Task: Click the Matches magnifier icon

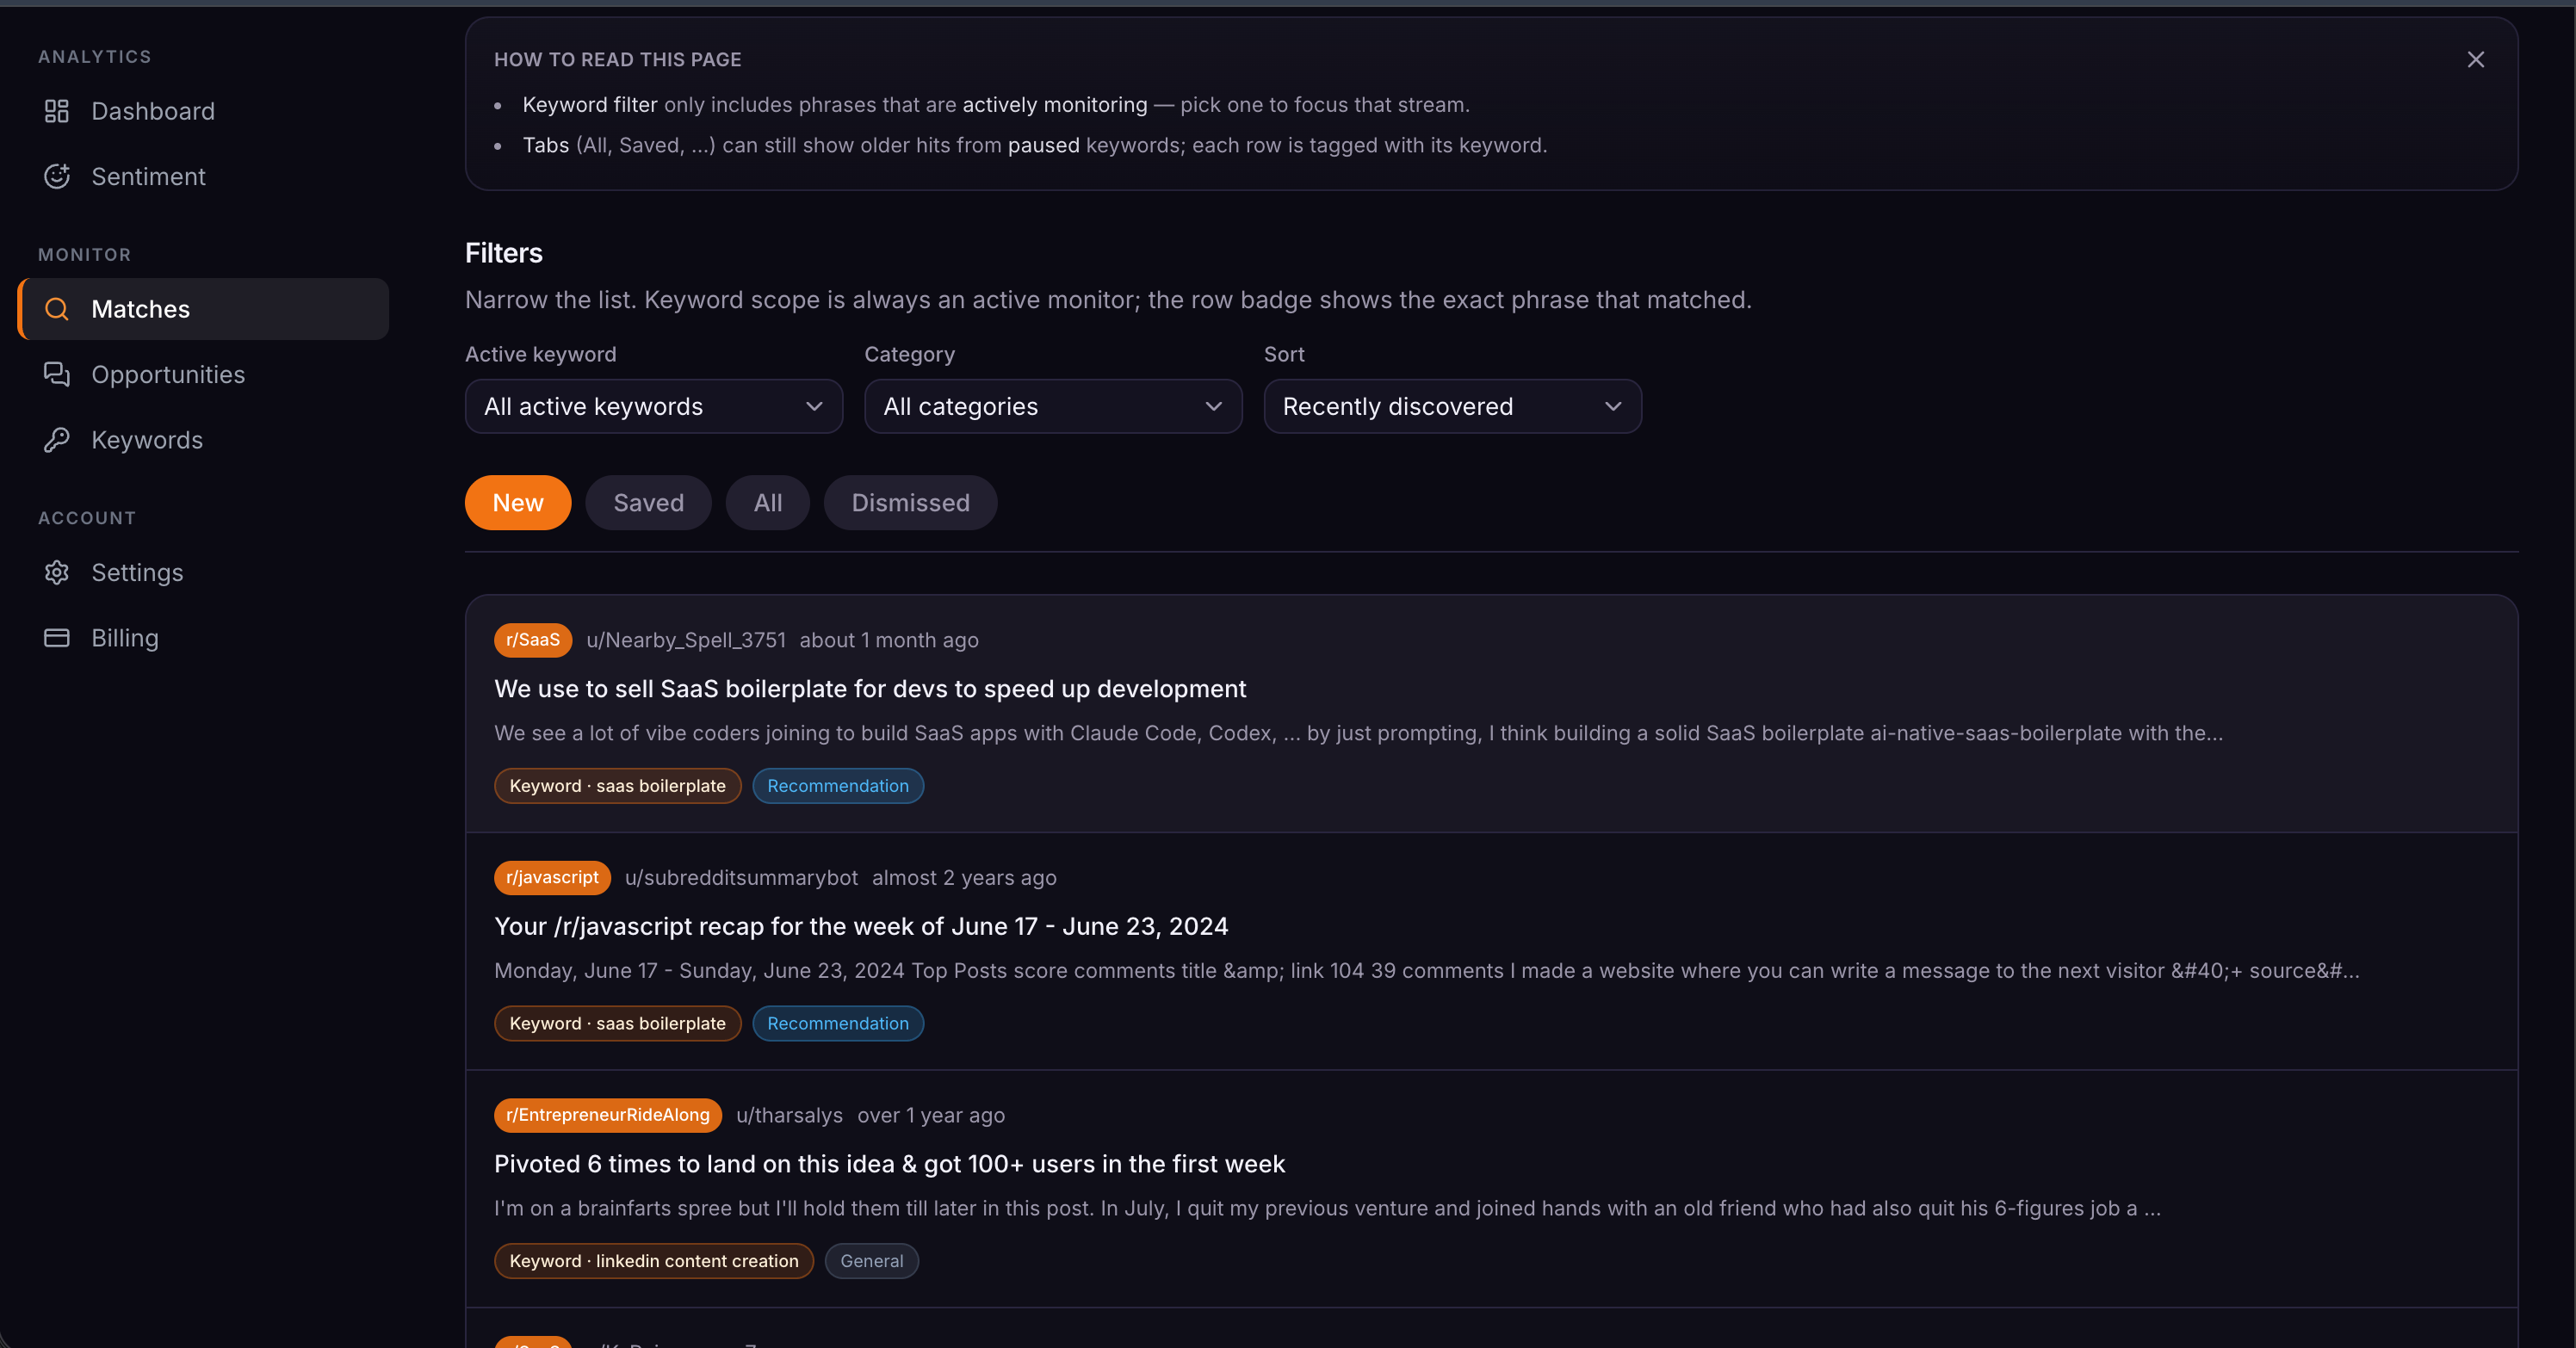Action: click(x=57, y=309)
